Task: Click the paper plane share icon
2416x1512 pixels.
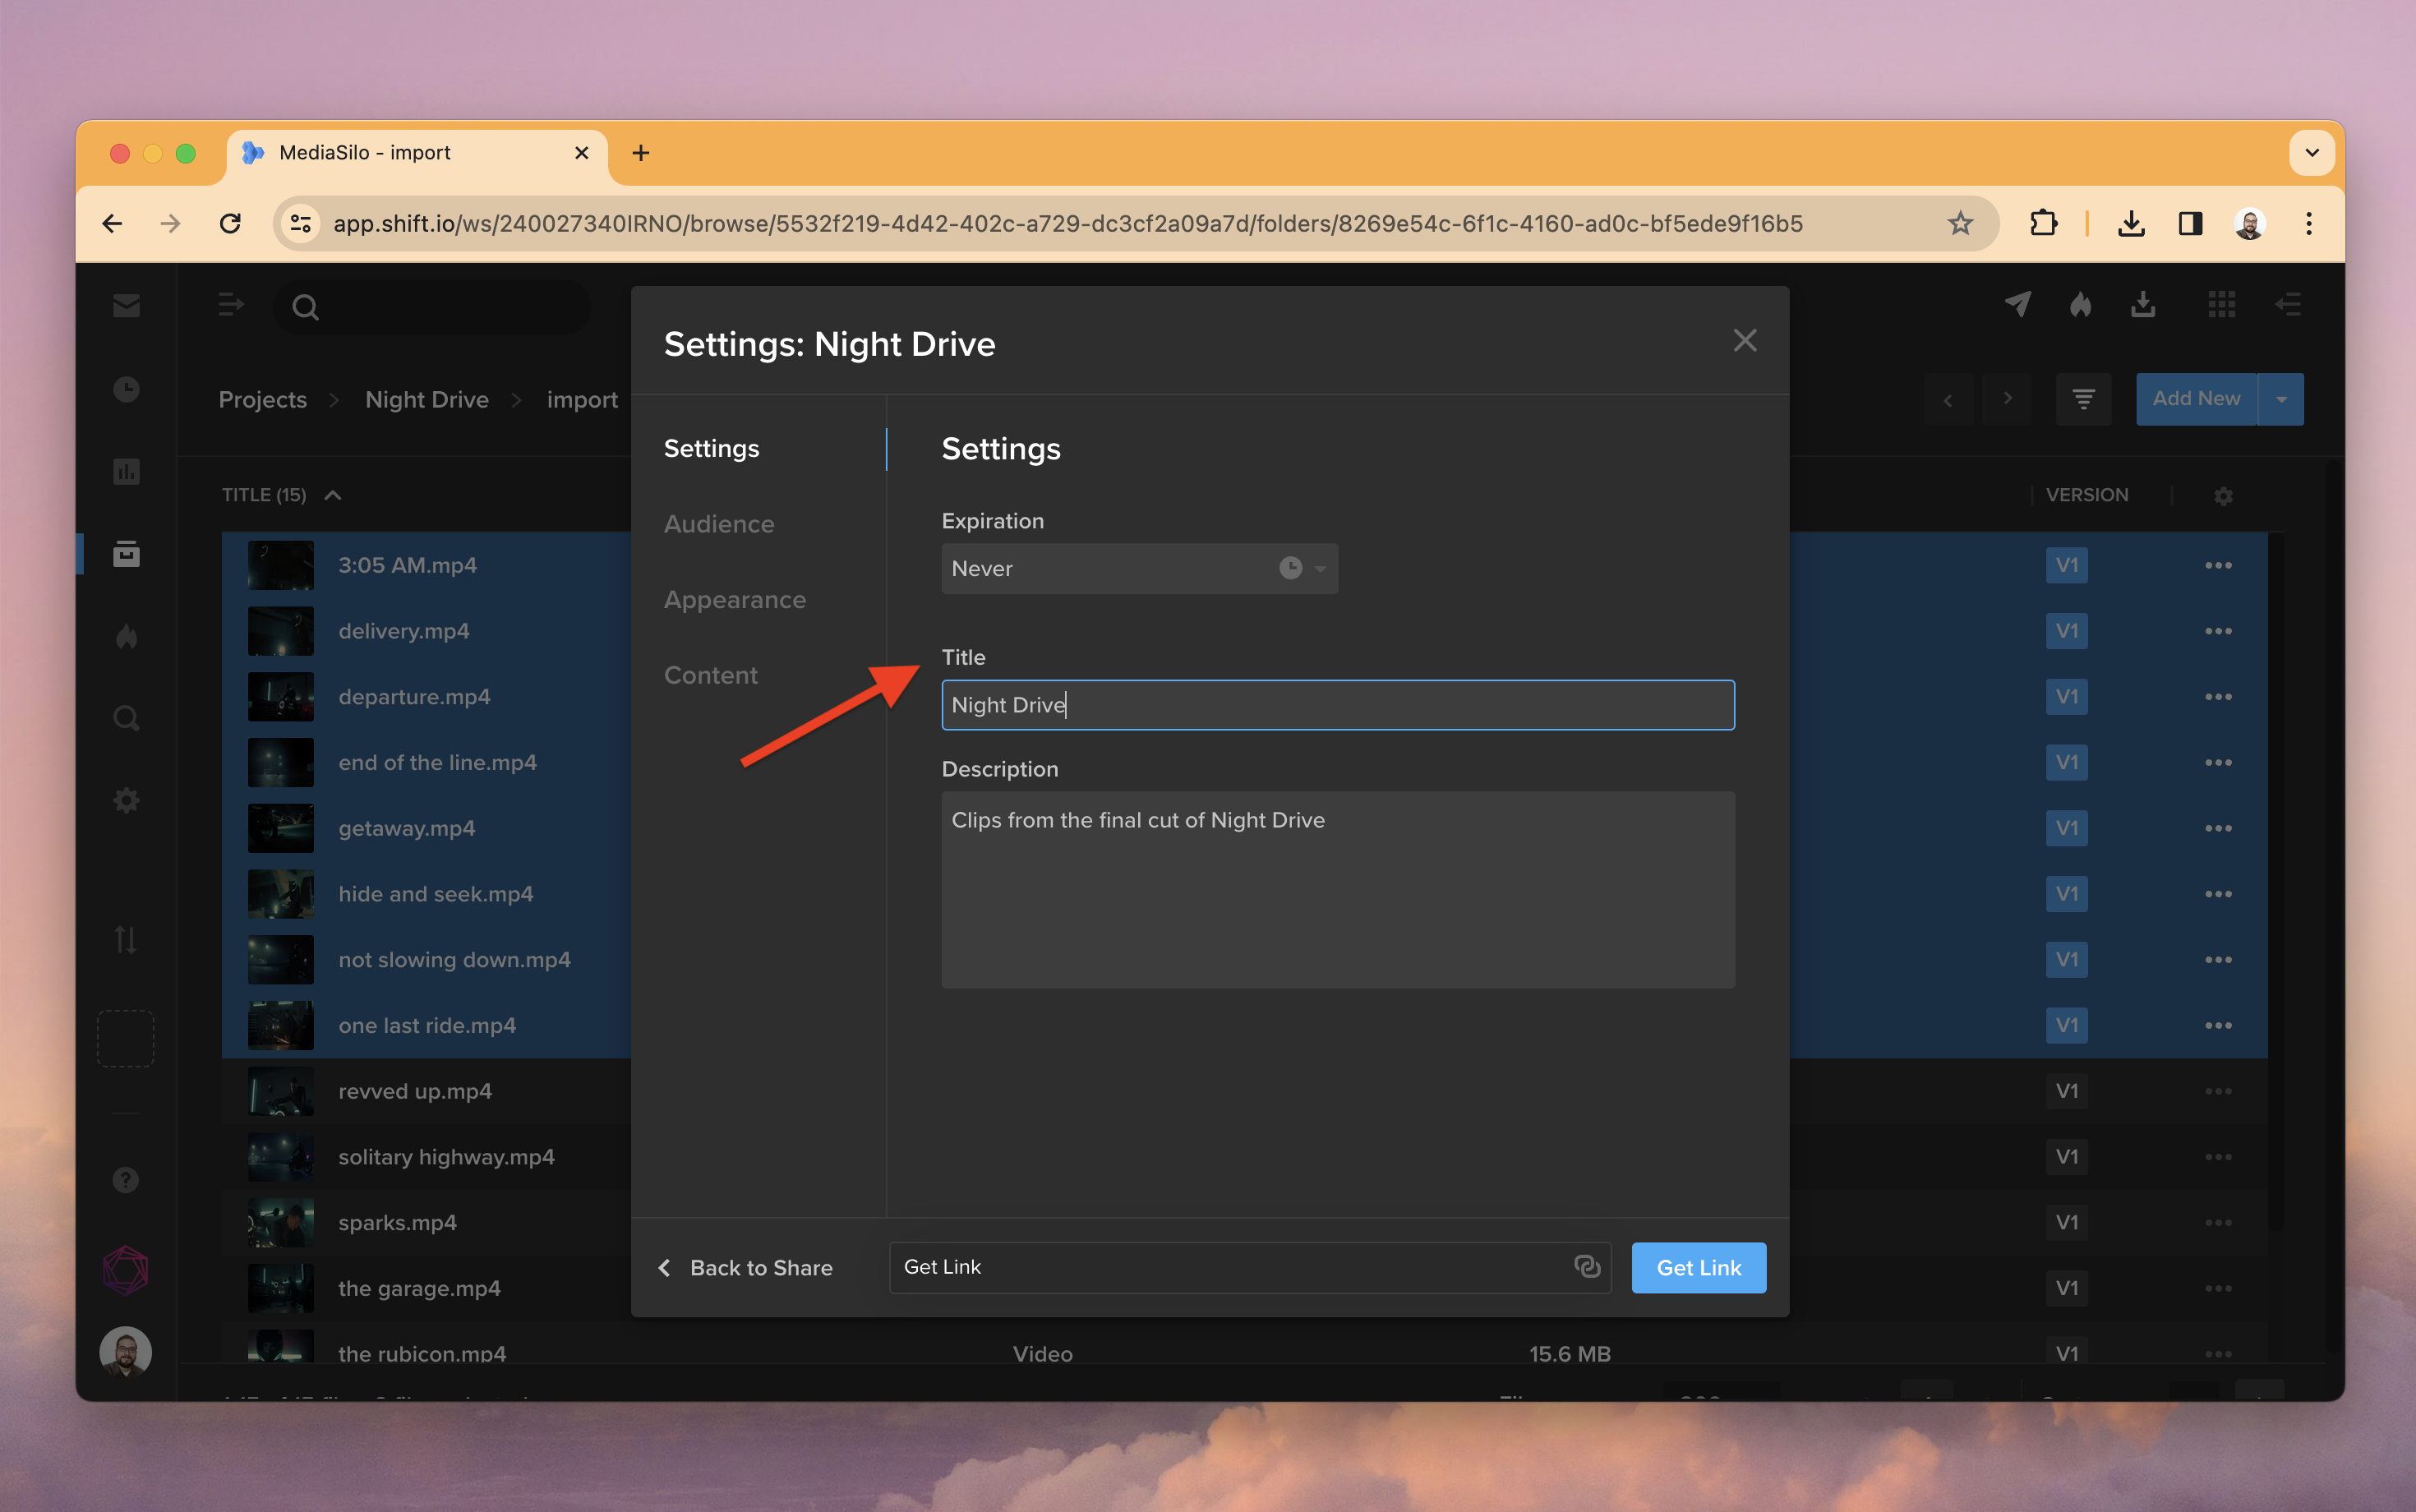Action: click(2018, 304)
